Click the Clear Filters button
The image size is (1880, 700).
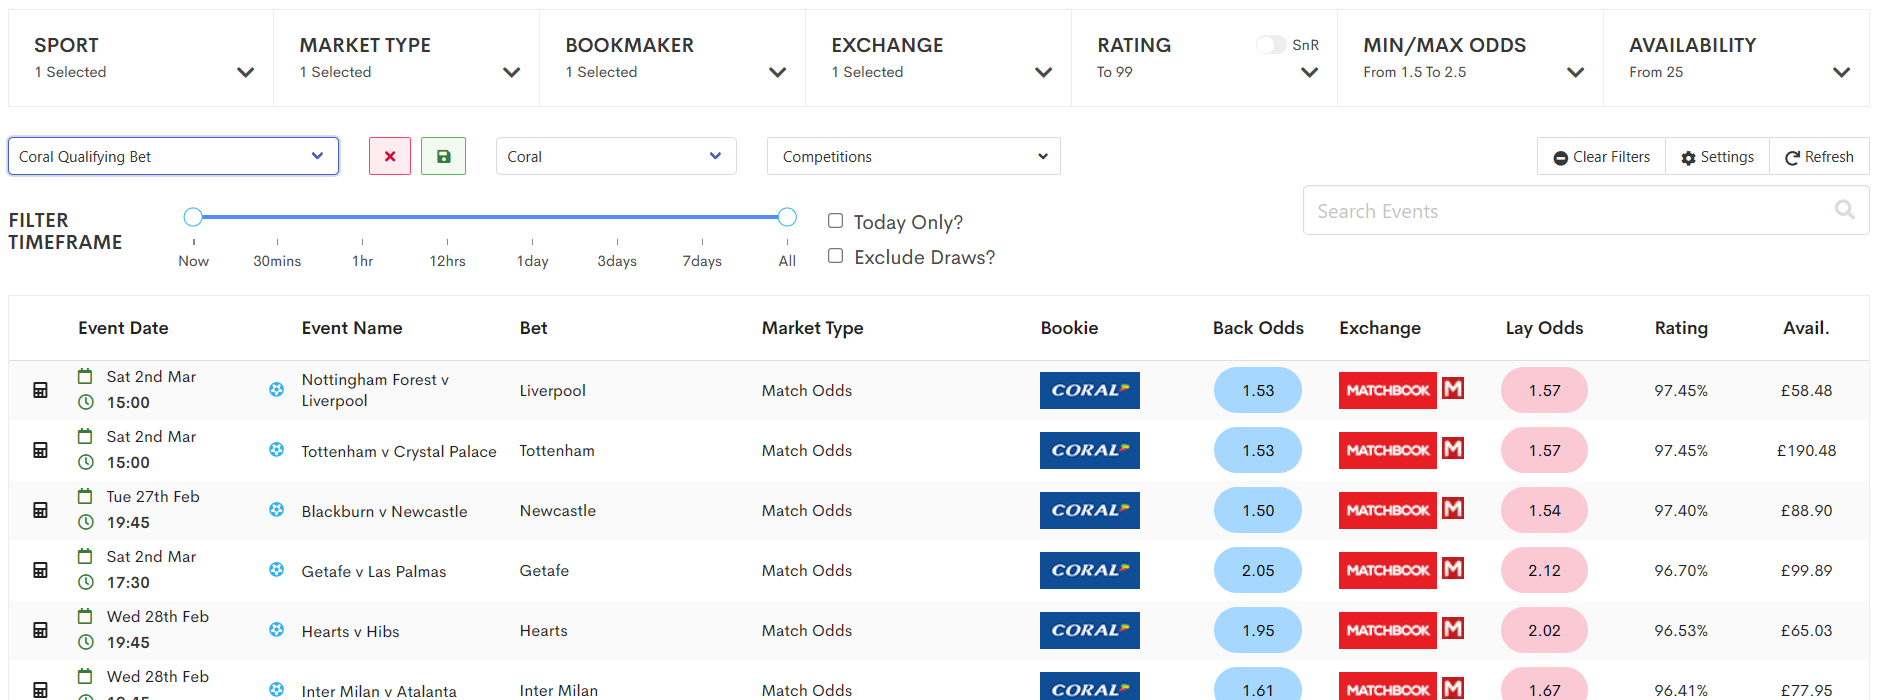point(1601,157)
